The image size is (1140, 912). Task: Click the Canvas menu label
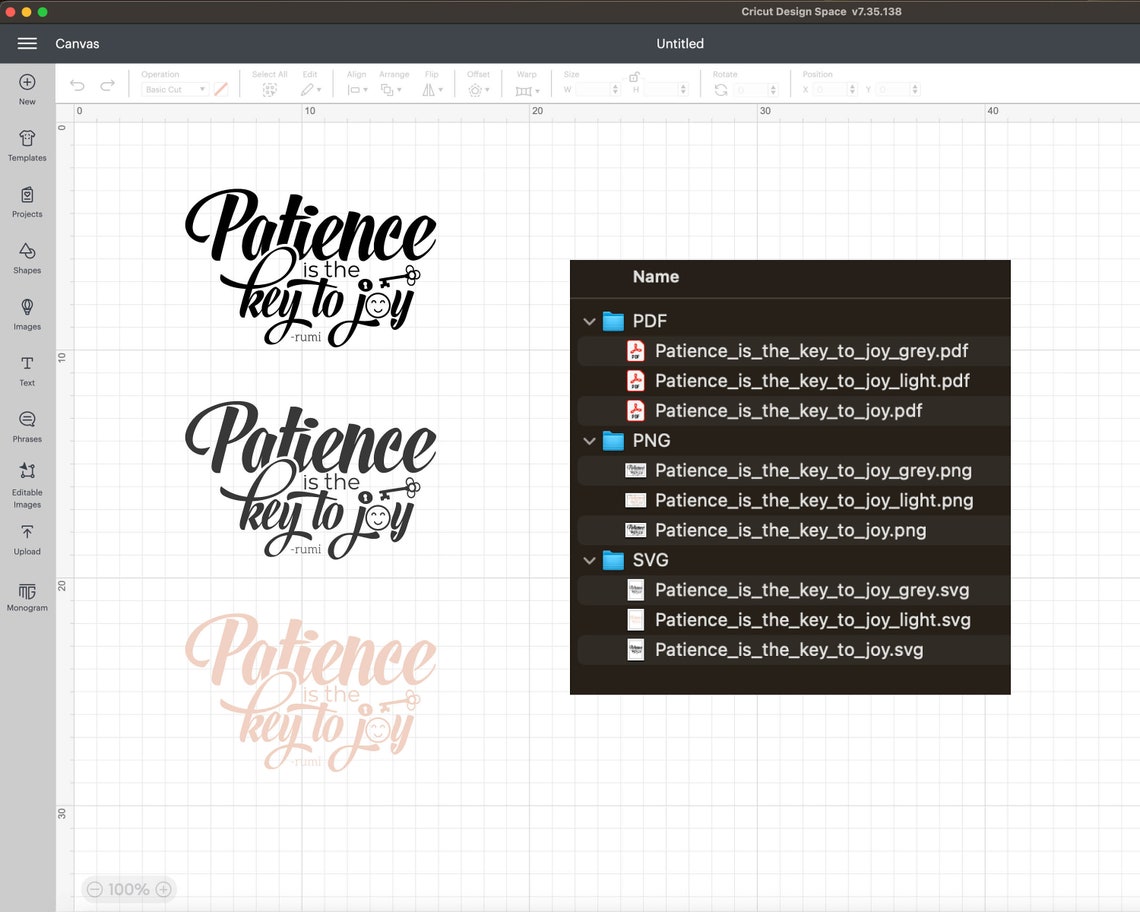tap(77, 43)
